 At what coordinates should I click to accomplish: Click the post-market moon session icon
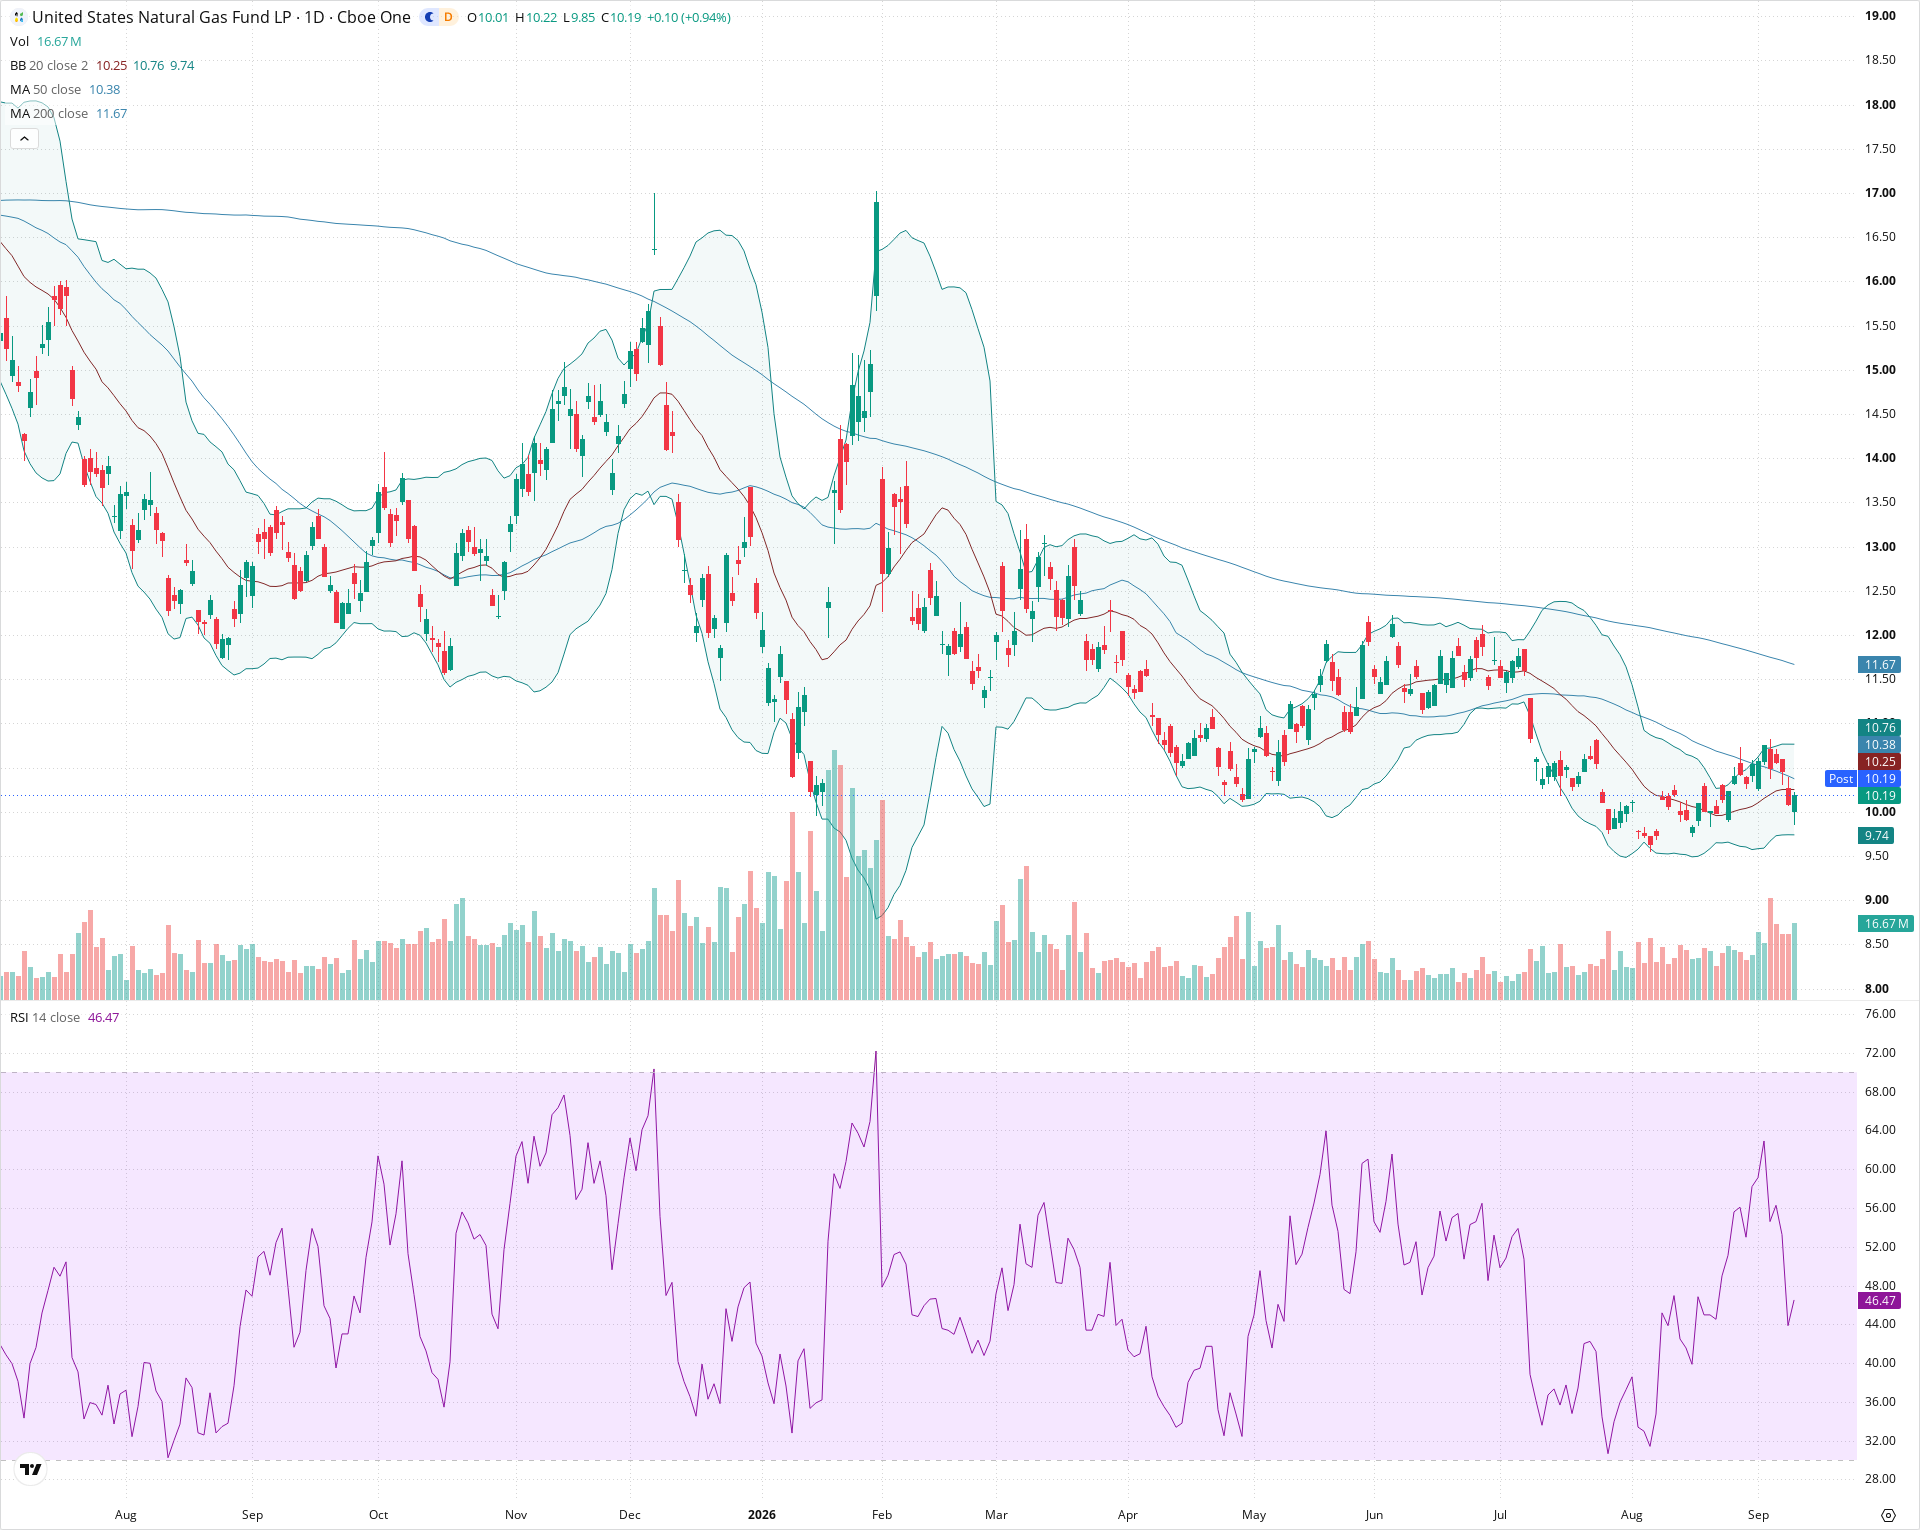(430, 17)
